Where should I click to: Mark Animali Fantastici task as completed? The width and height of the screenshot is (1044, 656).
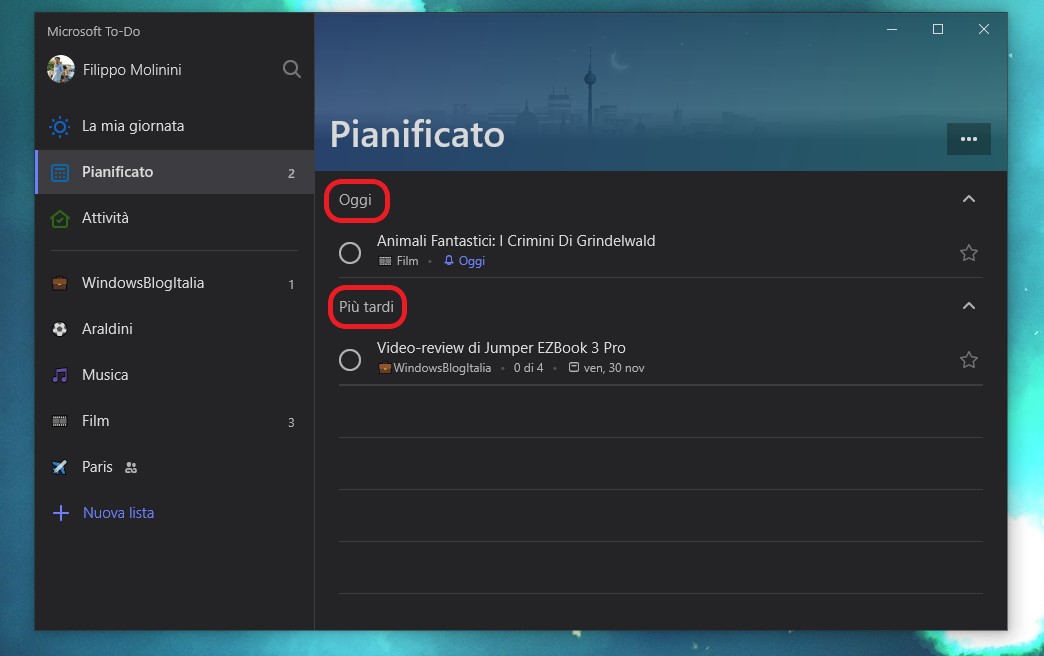pyautogui.click(x=350, y=253)
